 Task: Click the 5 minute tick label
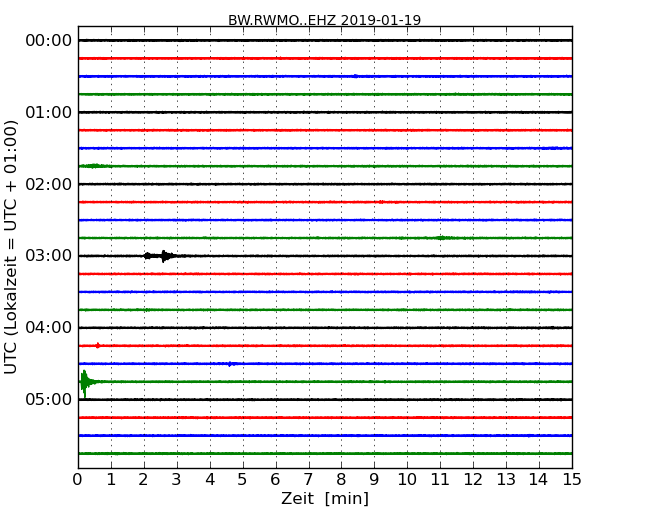(x=243, y=479)
